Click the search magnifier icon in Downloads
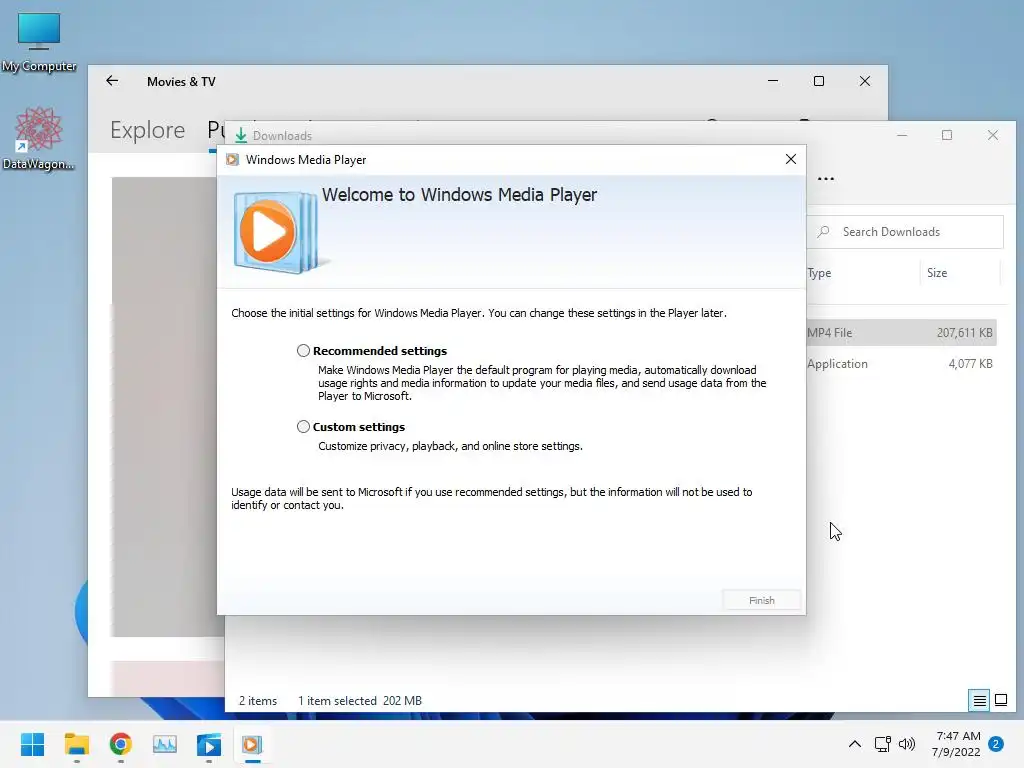Image resolution: width=1024 pixels, height=768 pixels. click(824, 232)
